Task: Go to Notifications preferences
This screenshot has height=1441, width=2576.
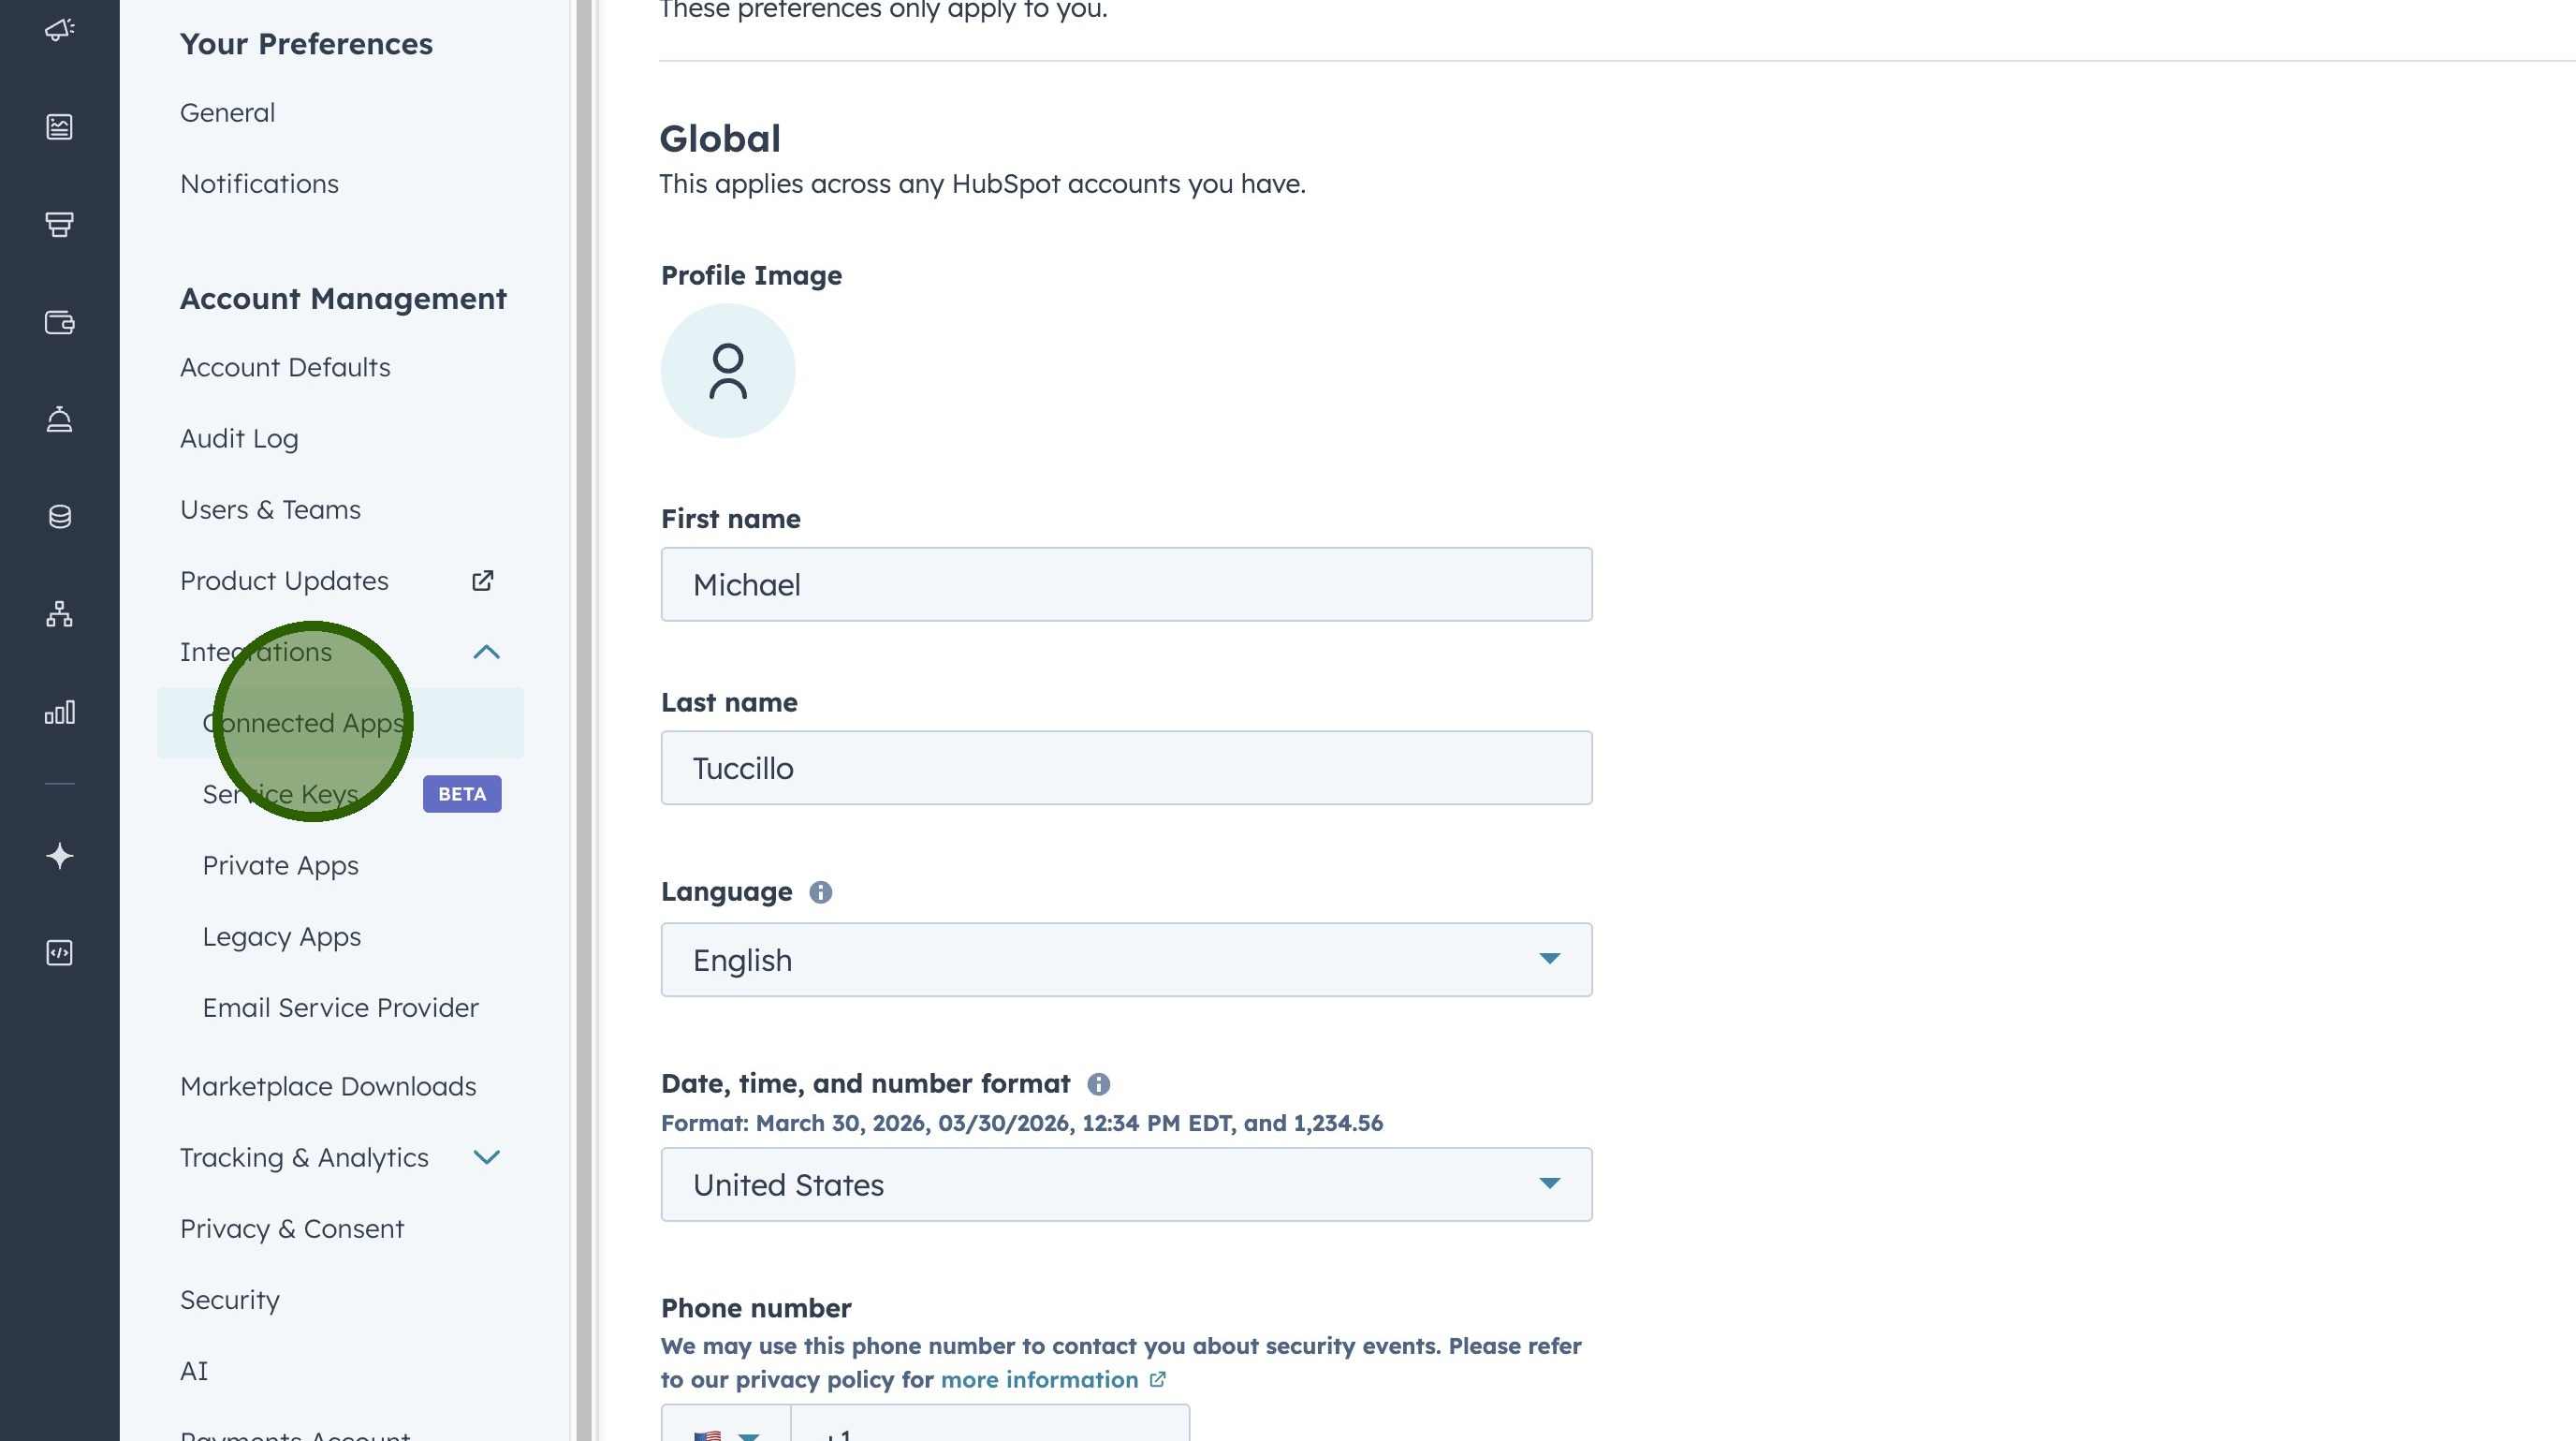Action: tap(259, 184)
